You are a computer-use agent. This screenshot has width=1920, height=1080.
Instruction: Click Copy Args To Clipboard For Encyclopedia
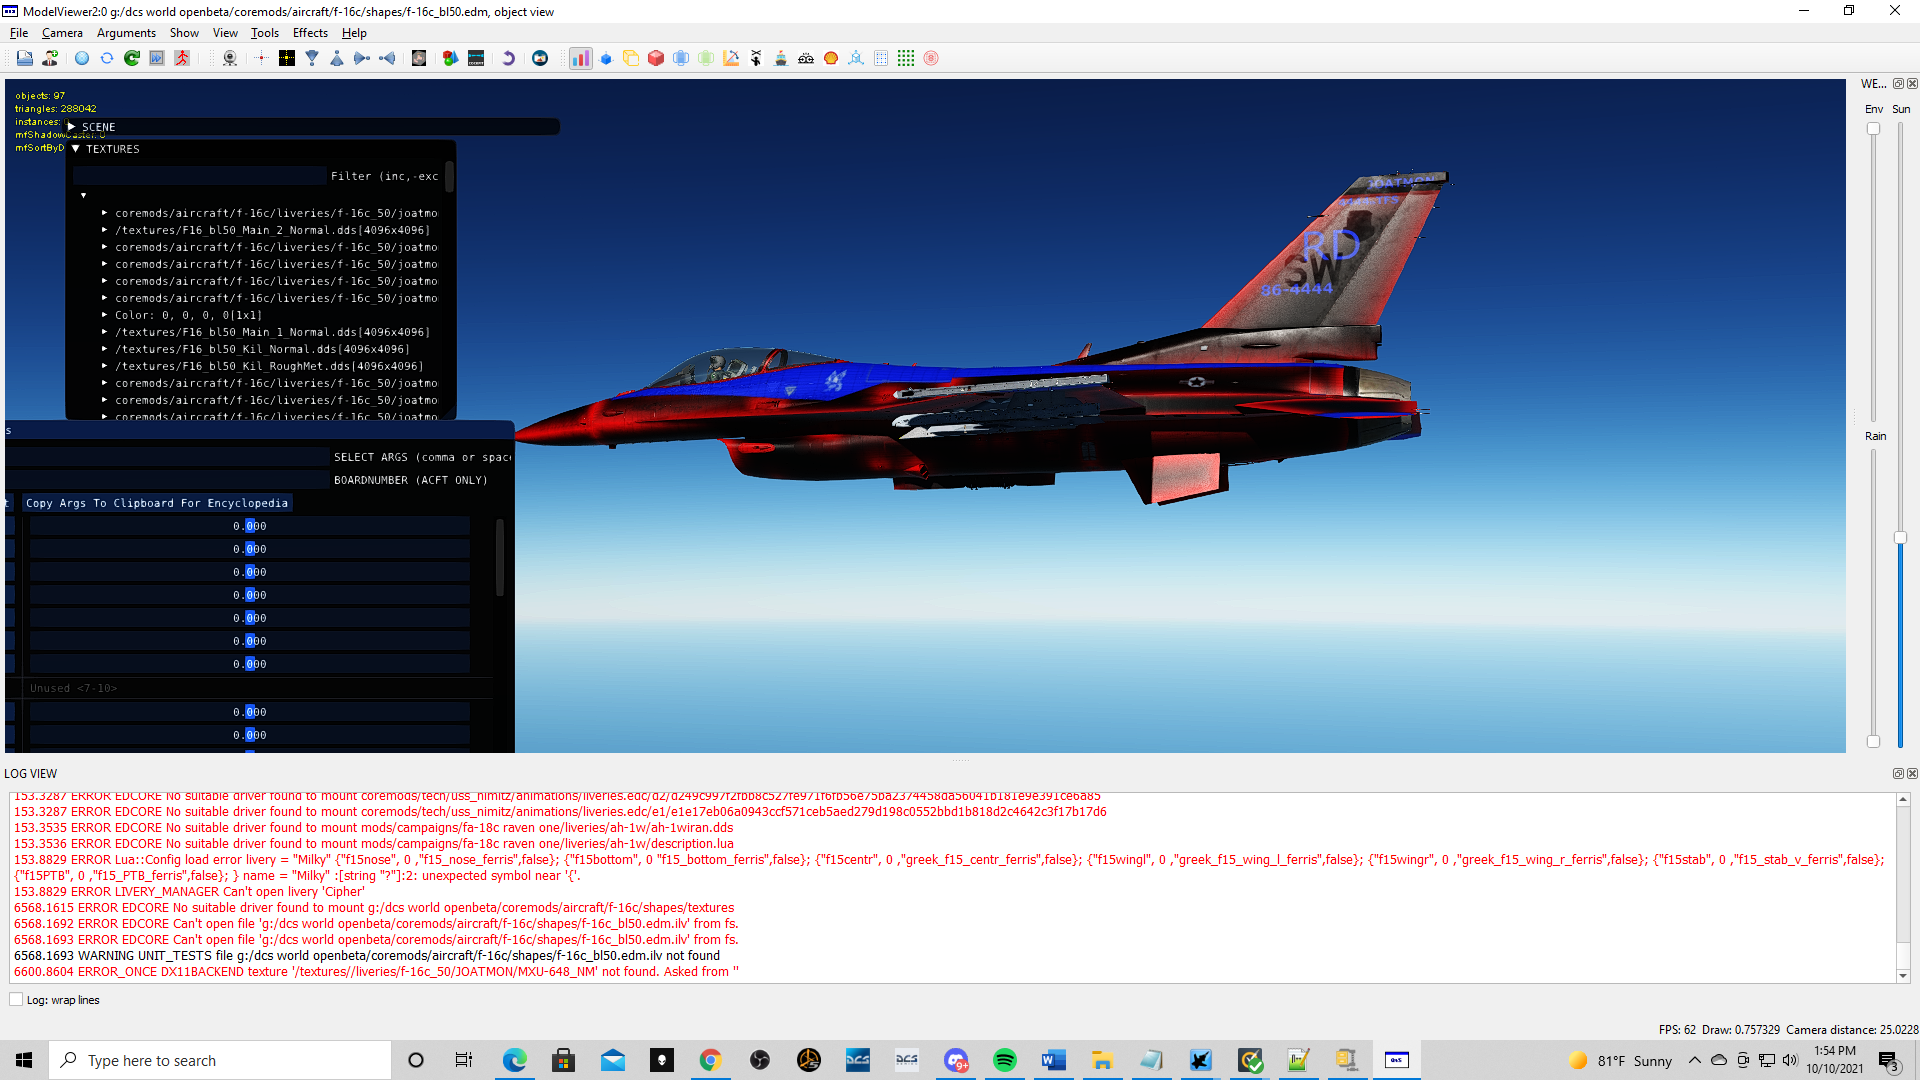[x=157, y=503]
